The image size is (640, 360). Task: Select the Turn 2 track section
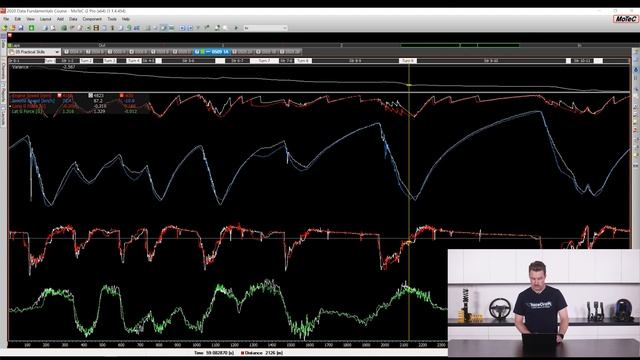[86, 61]
